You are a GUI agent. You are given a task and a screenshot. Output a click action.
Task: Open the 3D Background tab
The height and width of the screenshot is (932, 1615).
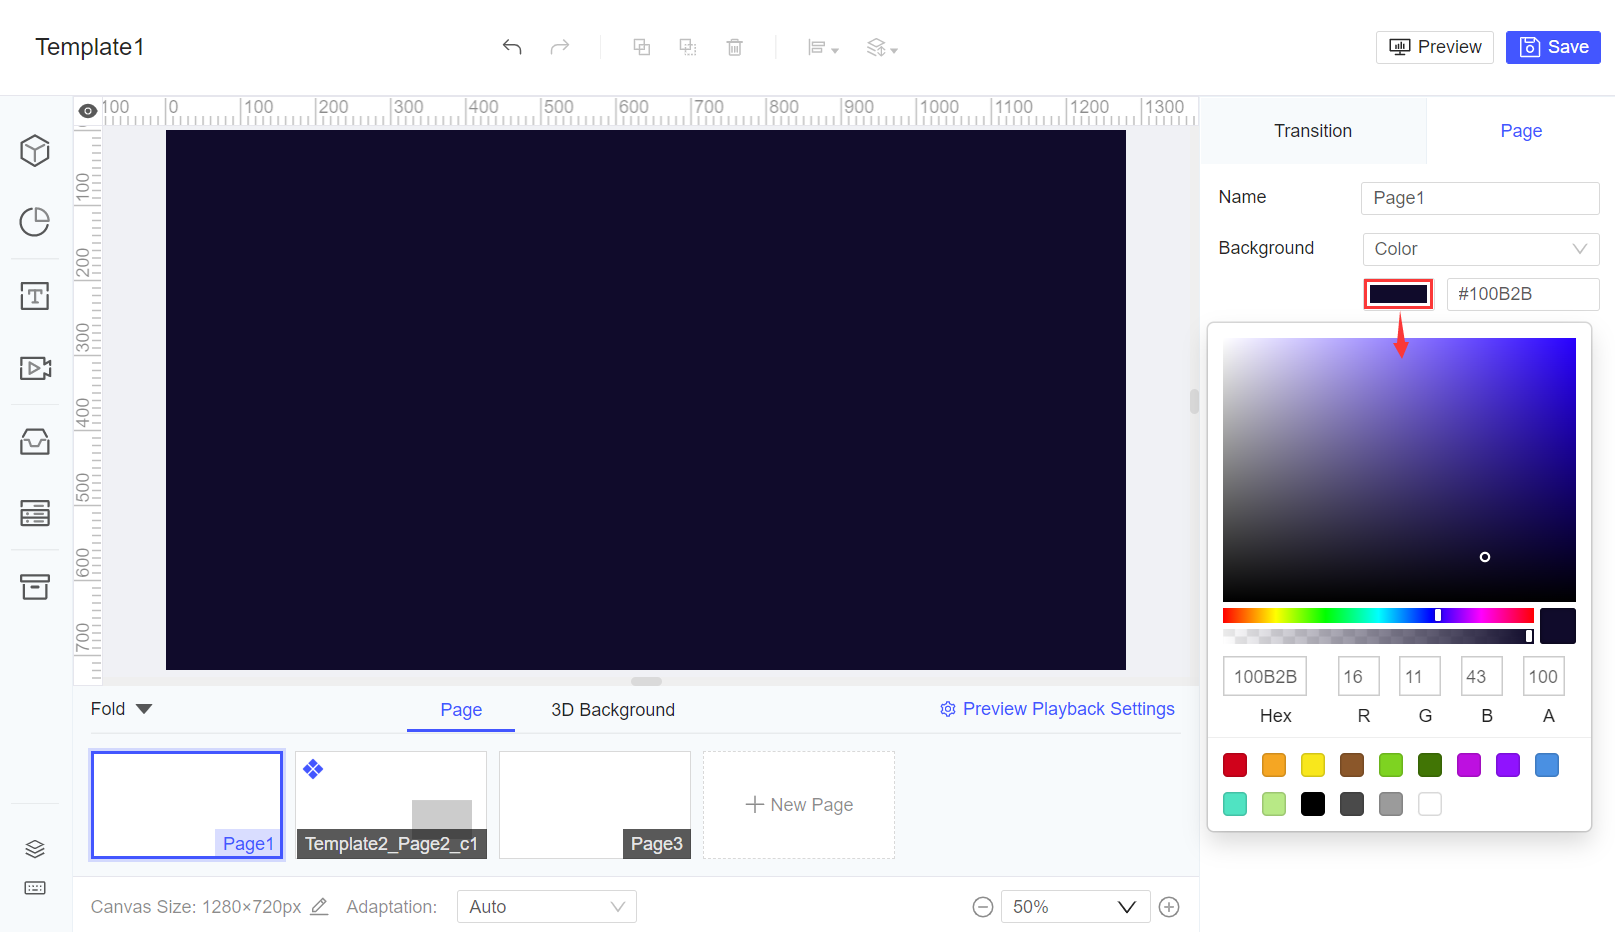point(612,710)
